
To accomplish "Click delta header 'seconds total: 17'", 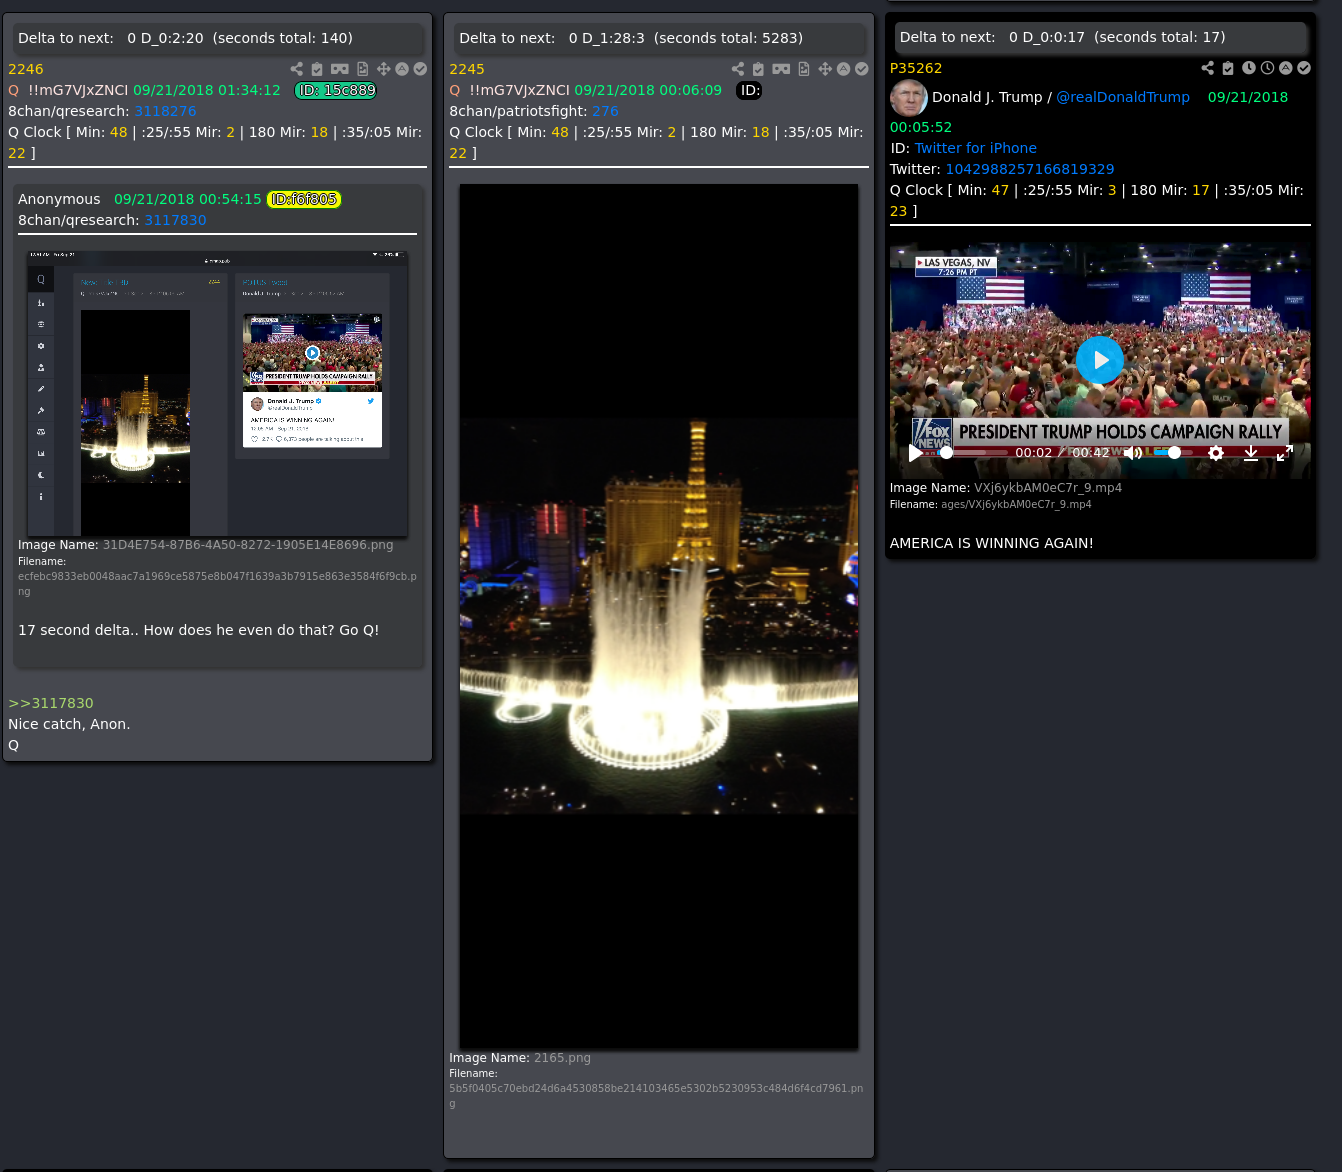I will point(1160,37).
